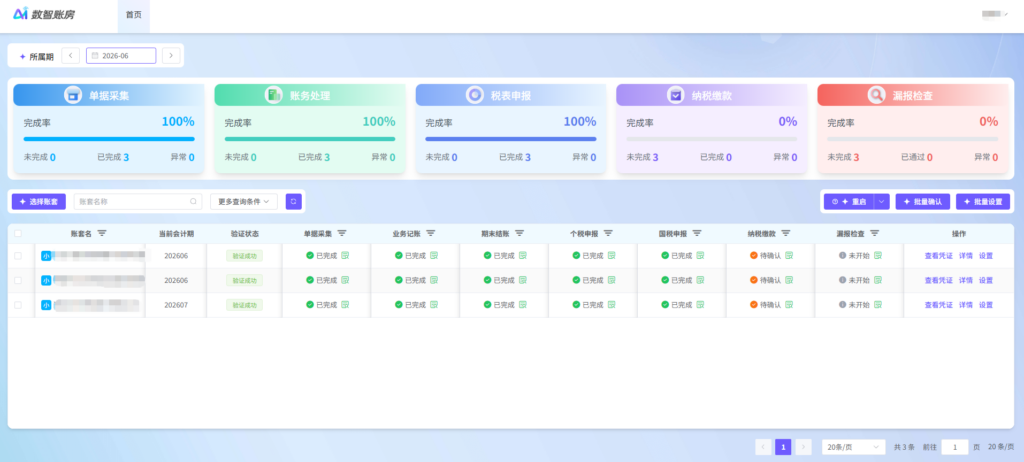Click the 验证状态 column header
This screenshot has height=462, width=1024.
244,233
